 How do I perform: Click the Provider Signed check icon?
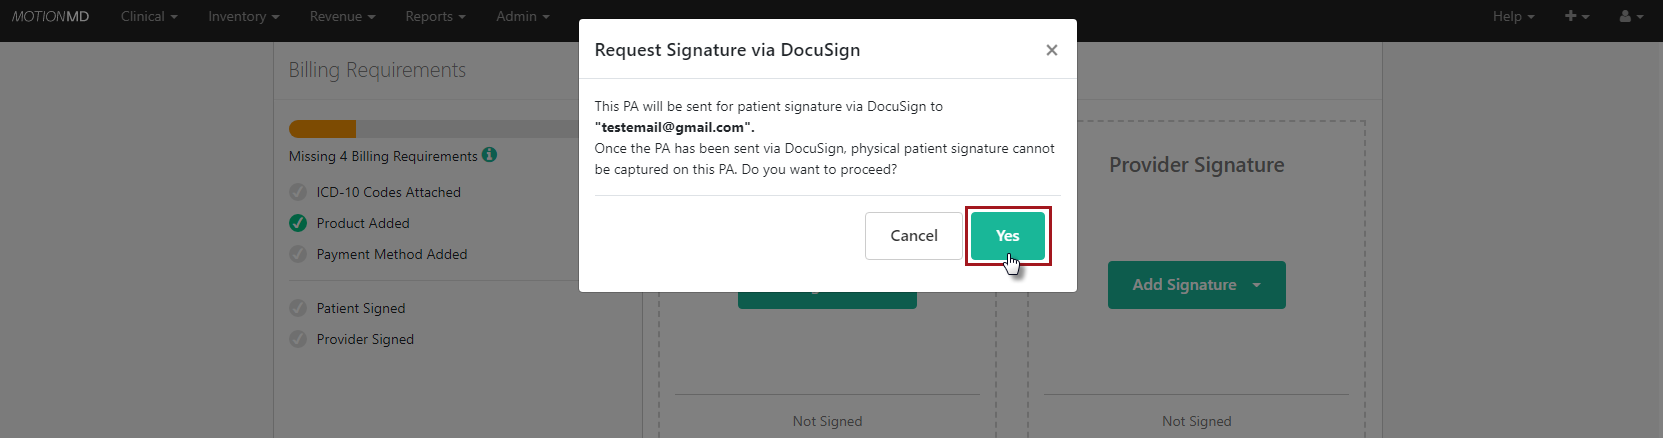pyautogui.click(x=298, y=339)
